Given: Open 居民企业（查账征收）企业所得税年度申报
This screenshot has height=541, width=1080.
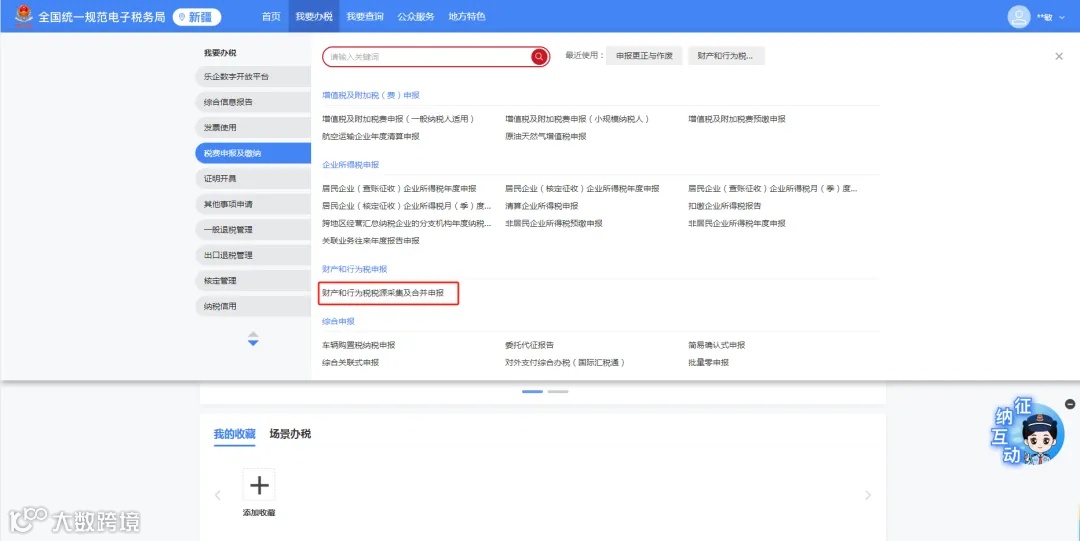Looking at the screenshot, I should tap(399, 188).
